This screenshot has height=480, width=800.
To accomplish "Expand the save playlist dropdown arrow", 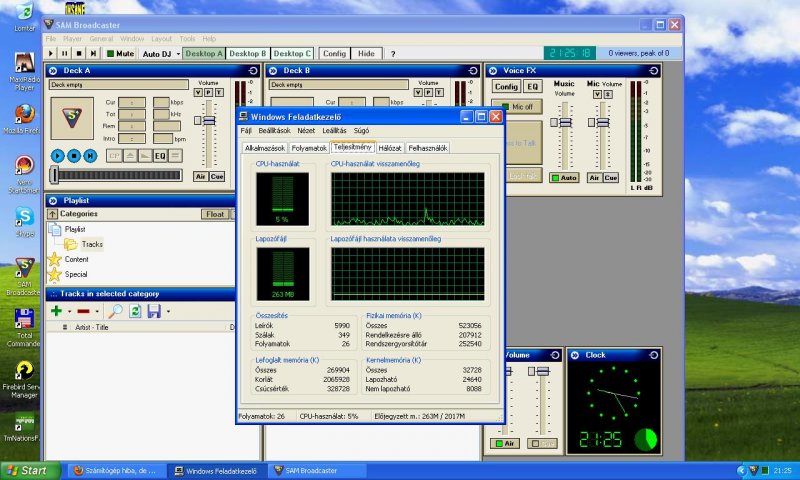I will pyautogui.click(x=168, y=312).
